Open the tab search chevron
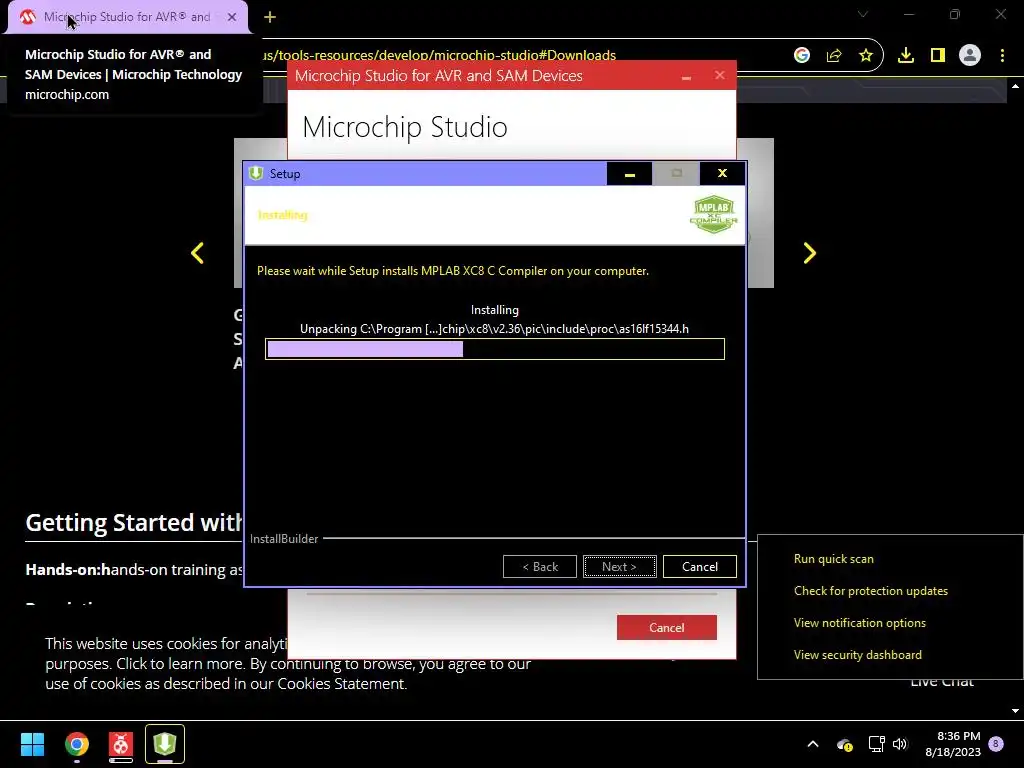 tap(863, 14)
